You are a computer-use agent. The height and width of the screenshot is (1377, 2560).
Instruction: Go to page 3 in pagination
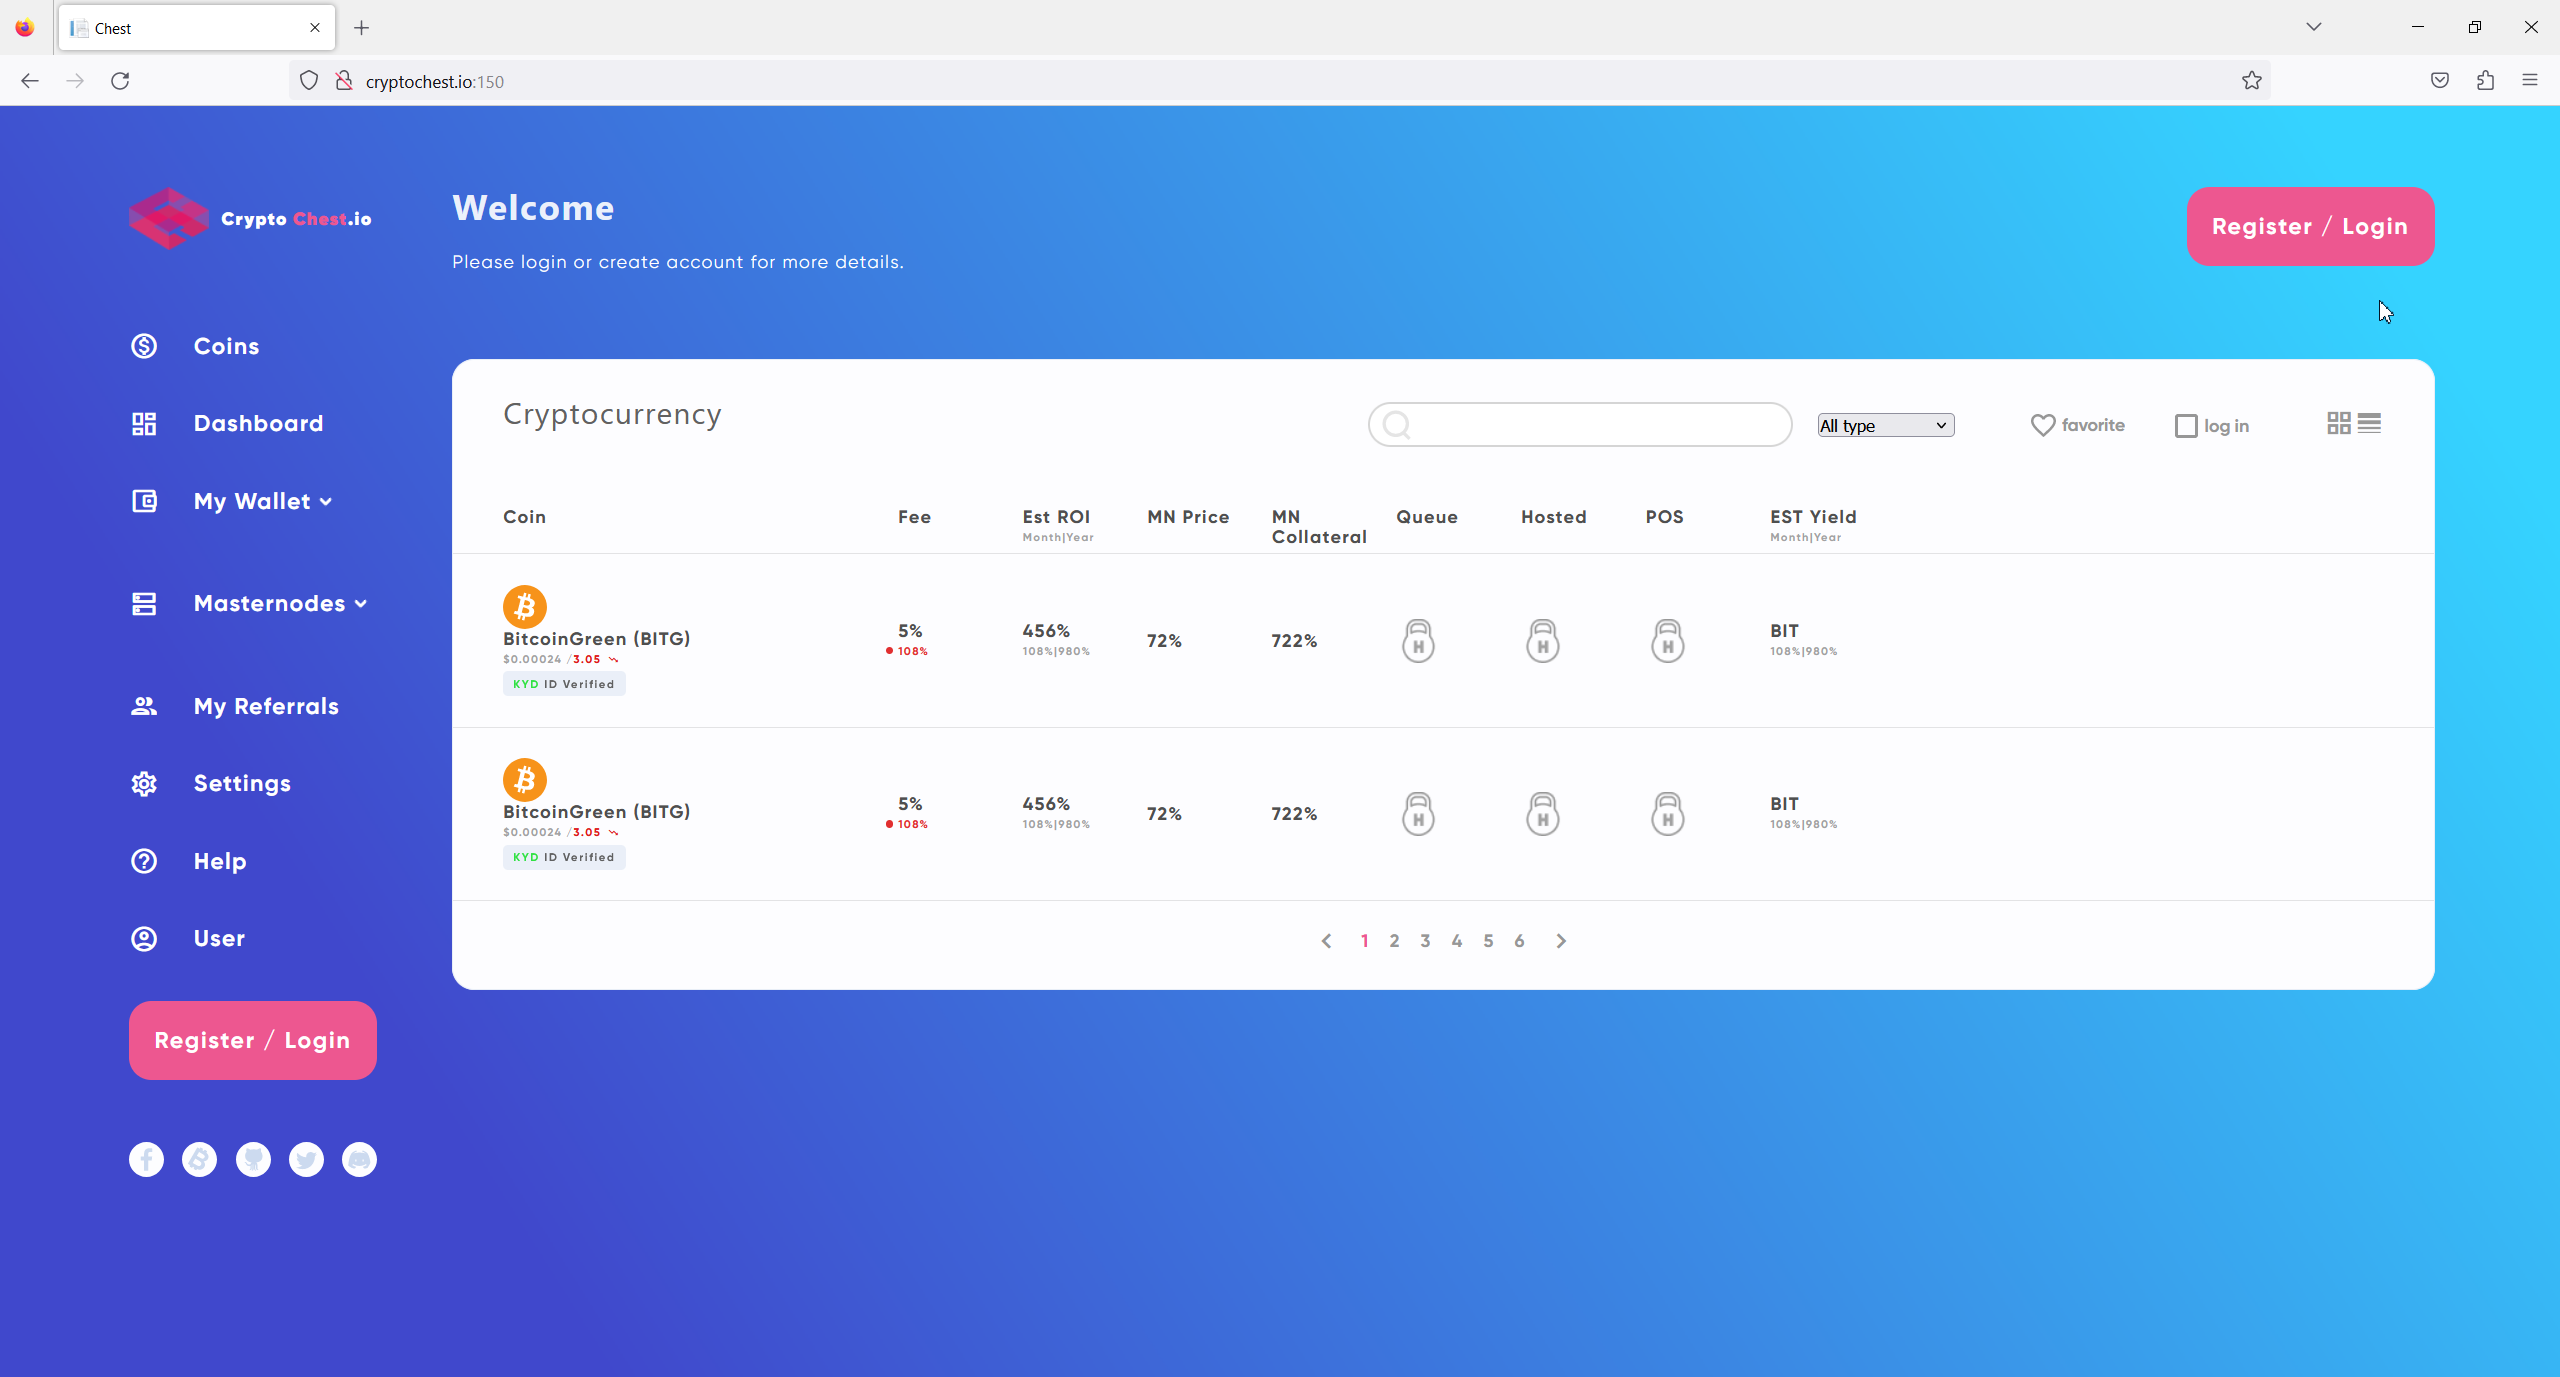pyautogui.click(x=1425, y=941)
